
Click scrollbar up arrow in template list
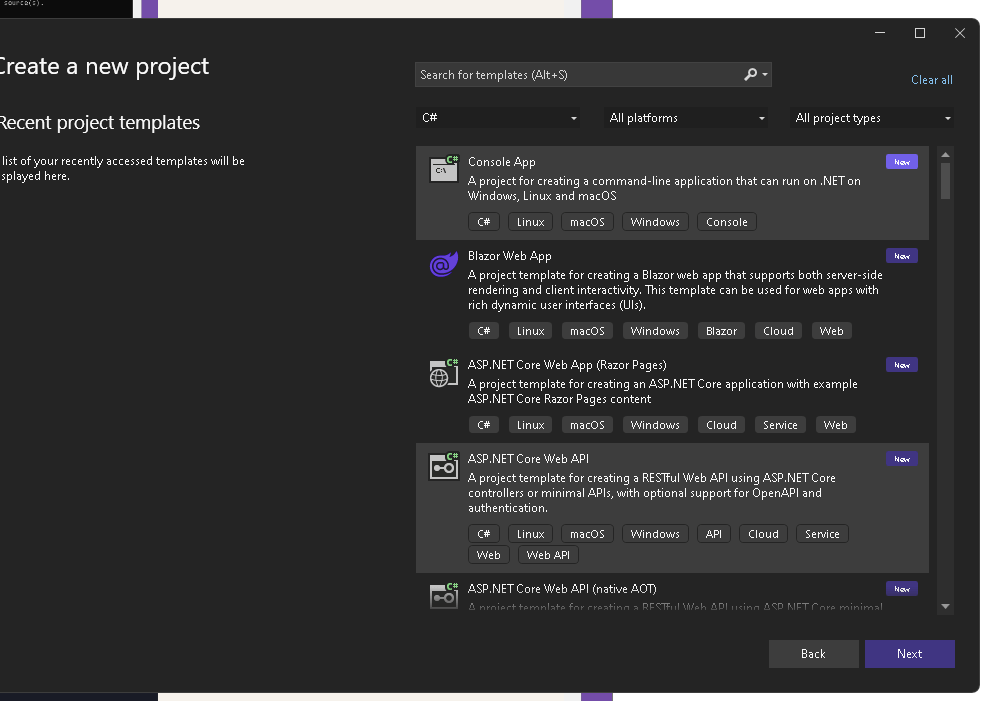click(x=945, y=155)
